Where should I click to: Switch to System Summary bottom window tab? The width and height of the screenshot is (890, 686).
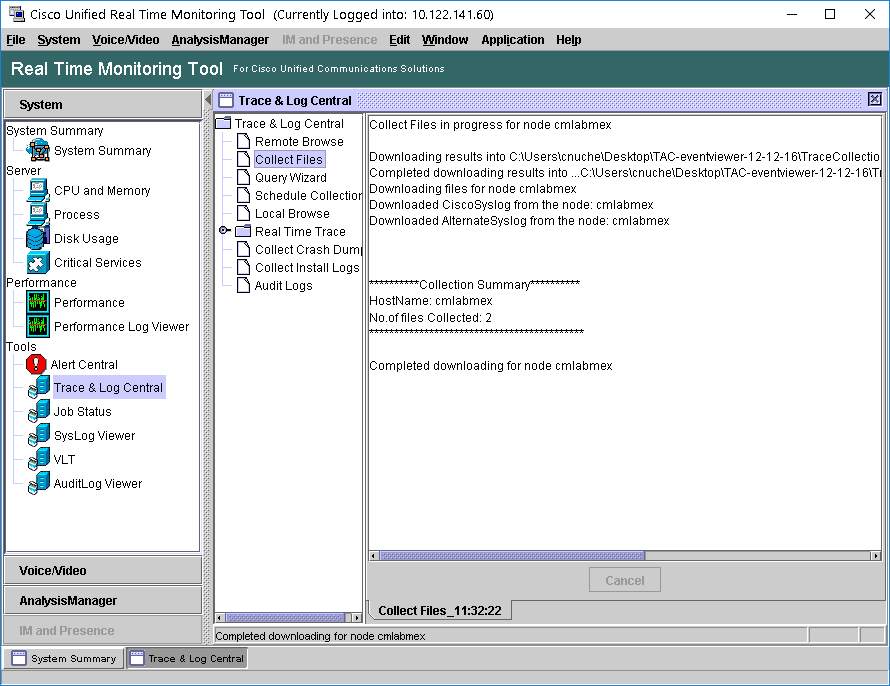[64, 658]
